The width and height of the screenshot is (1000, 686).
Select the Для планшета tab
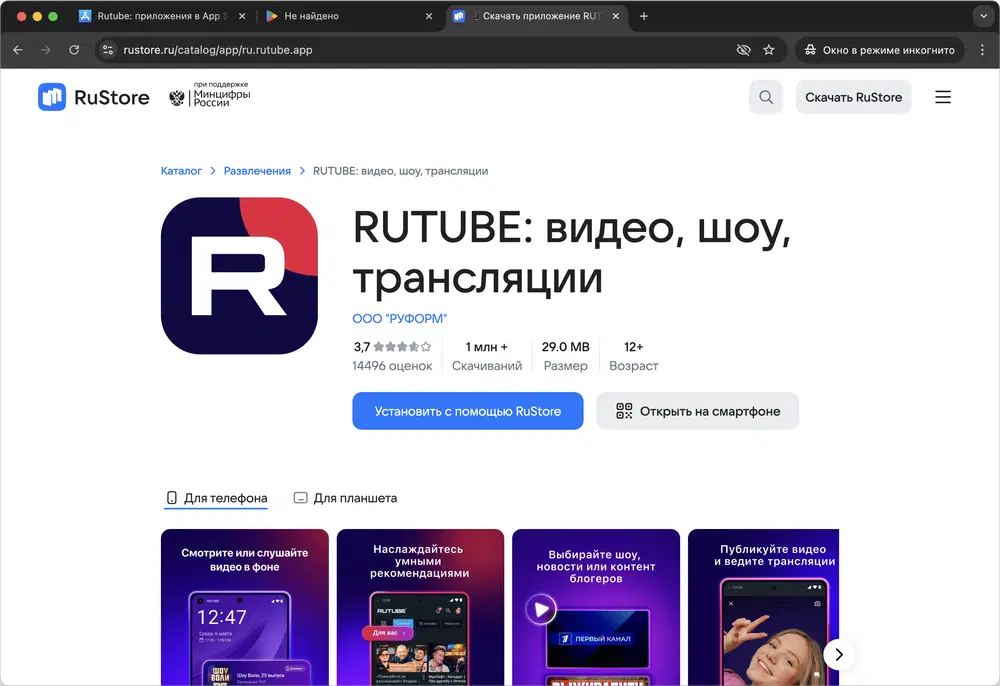345,498
